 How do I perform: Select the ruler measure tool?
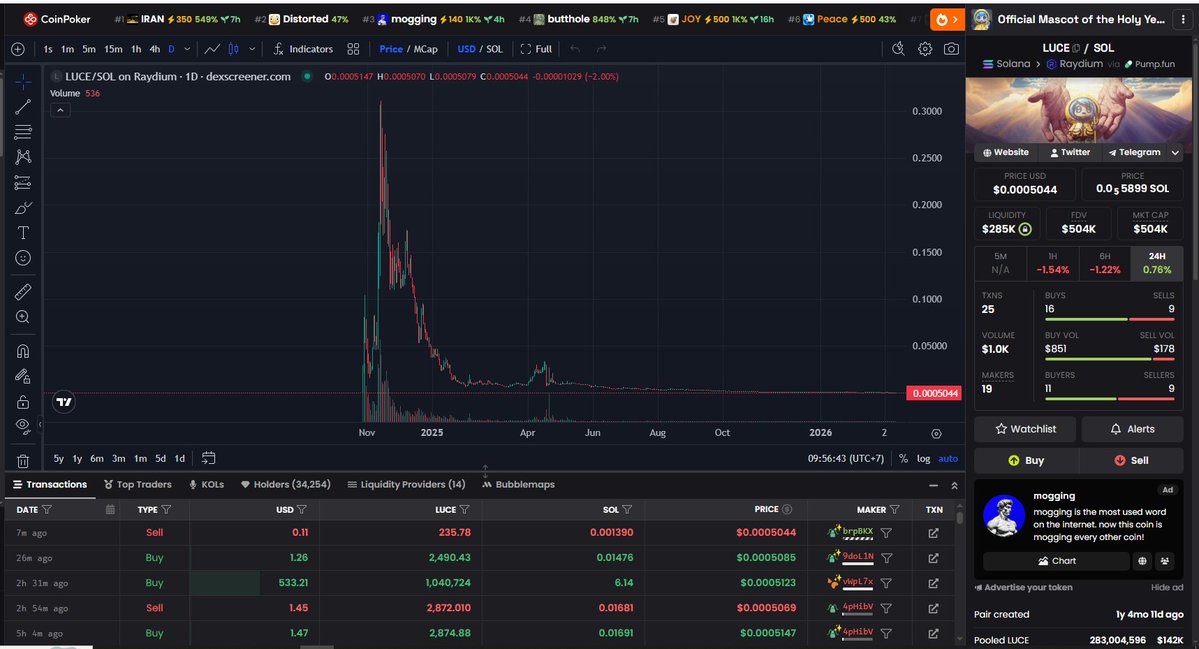tap(23, 292)
